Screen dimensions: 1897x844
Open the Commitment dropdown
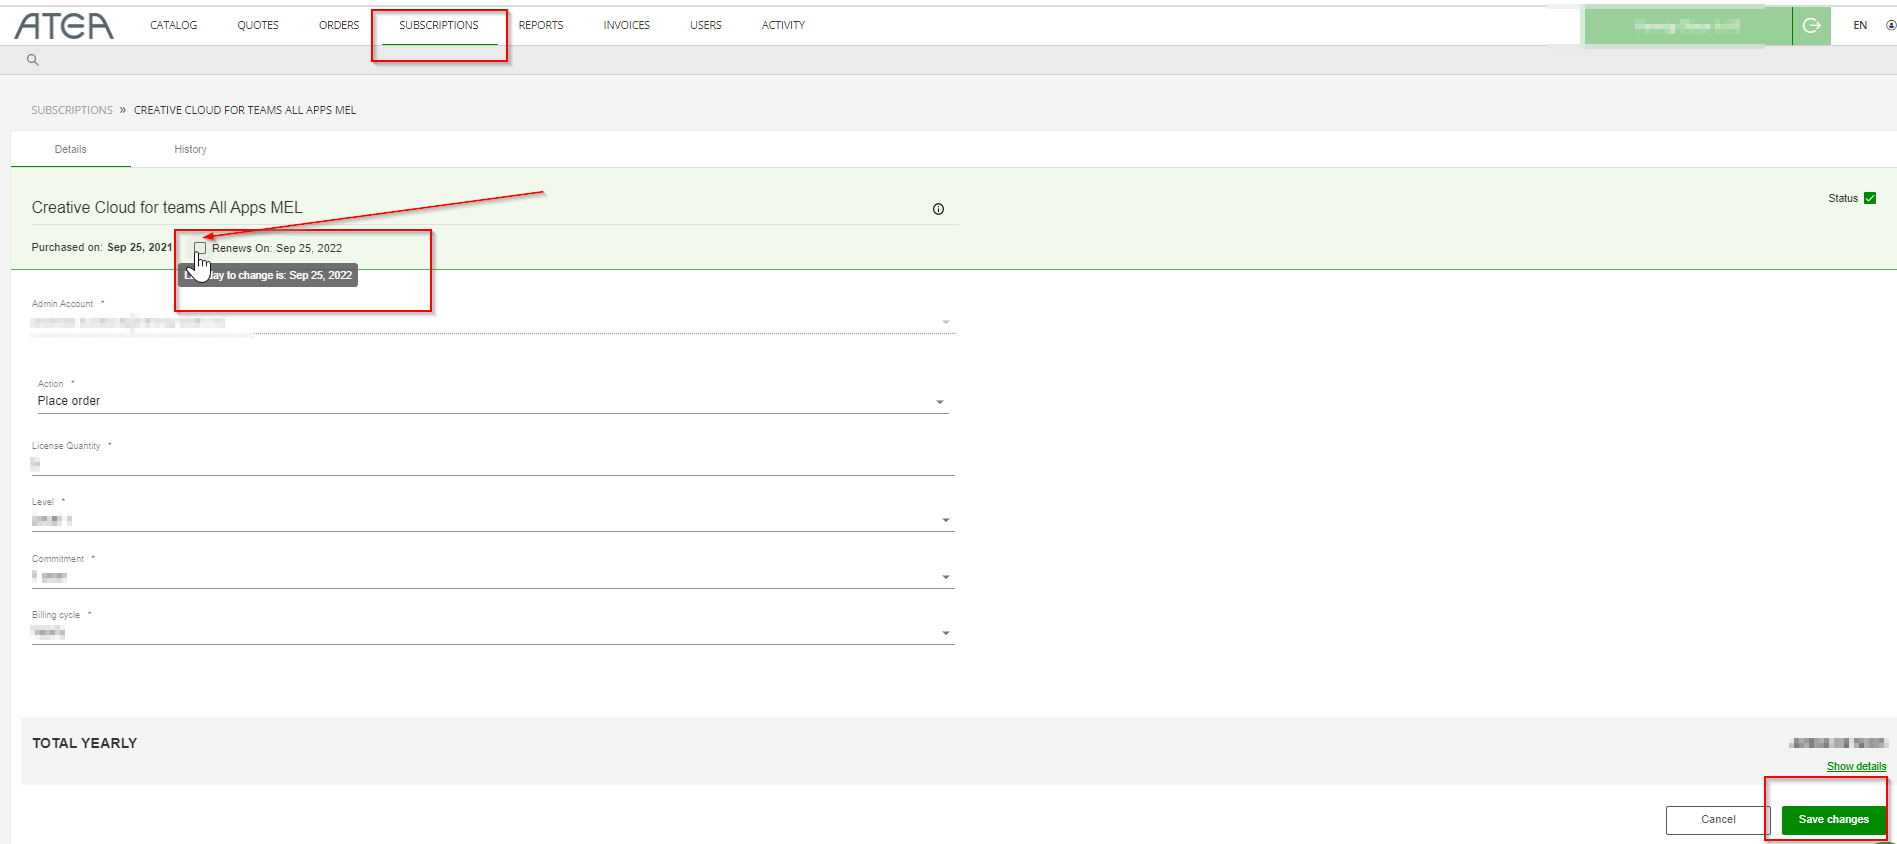click(493, 577)
